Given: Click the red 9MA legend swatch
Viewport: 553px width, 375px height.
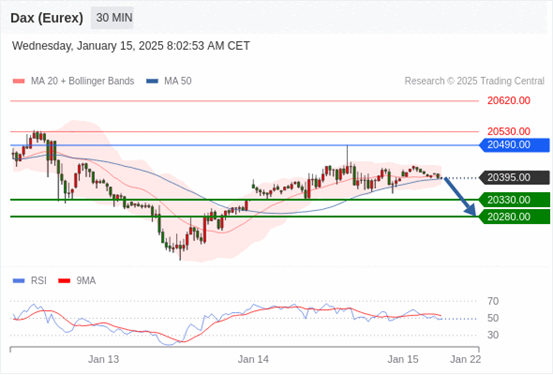Looking at the screenshot, I should (x=64, y=281).
